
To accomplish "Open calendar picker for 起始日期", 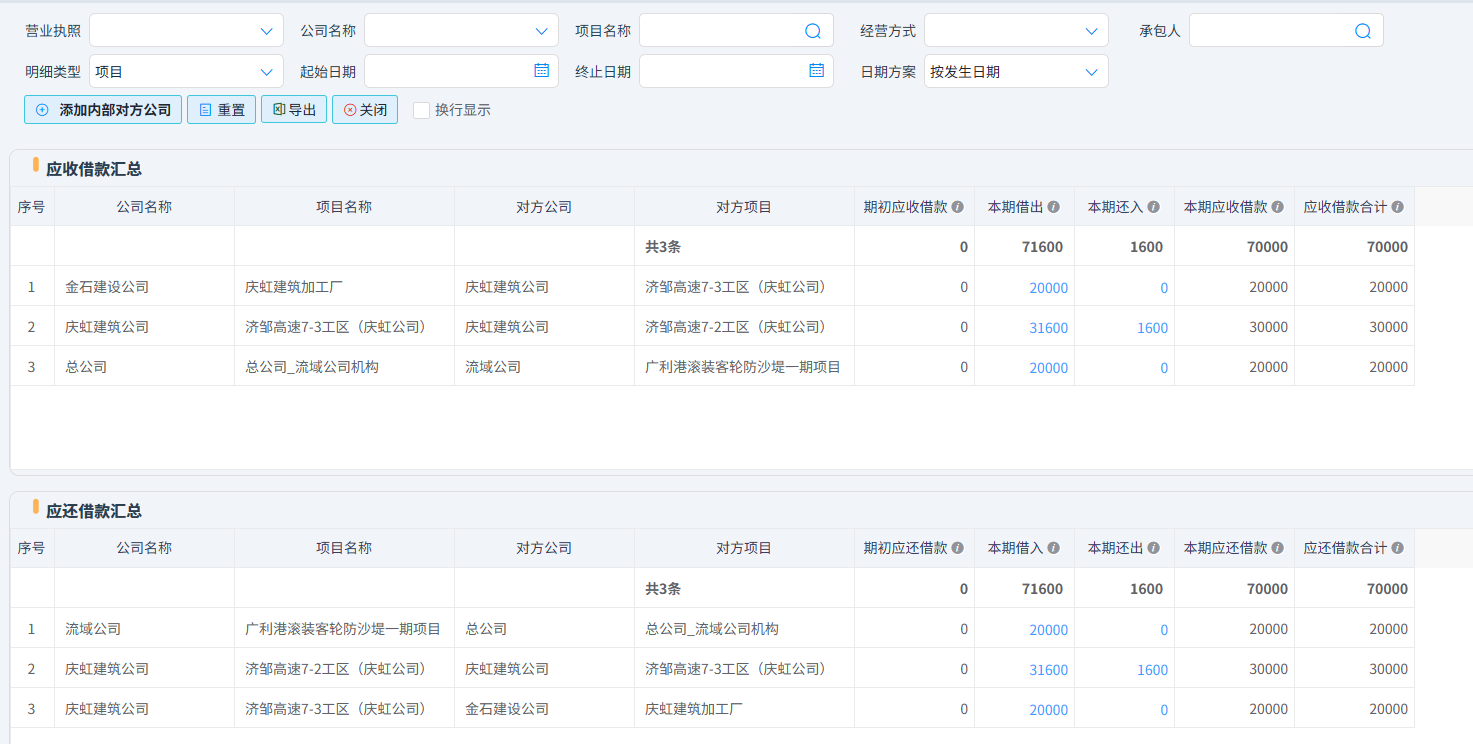I will pyautogui.click(x=541, y=71).
